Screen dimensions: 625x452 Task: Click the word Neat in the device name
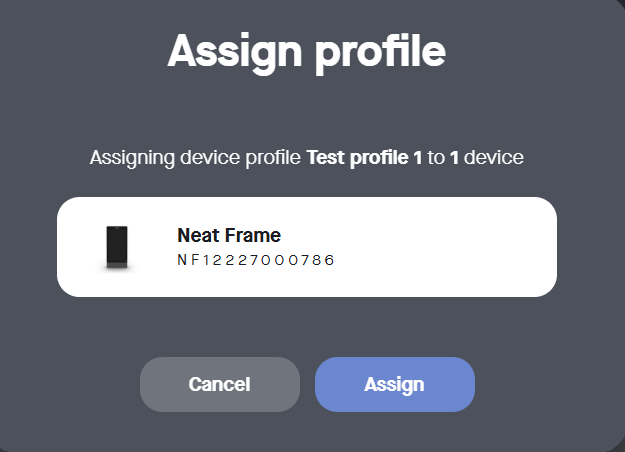click(x=197, y=236)
